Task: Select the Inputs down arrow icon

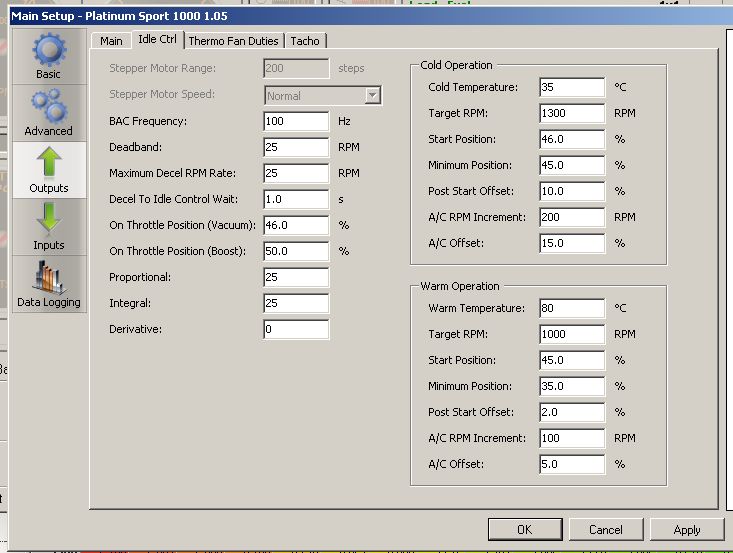Action: tap(49, 227)
